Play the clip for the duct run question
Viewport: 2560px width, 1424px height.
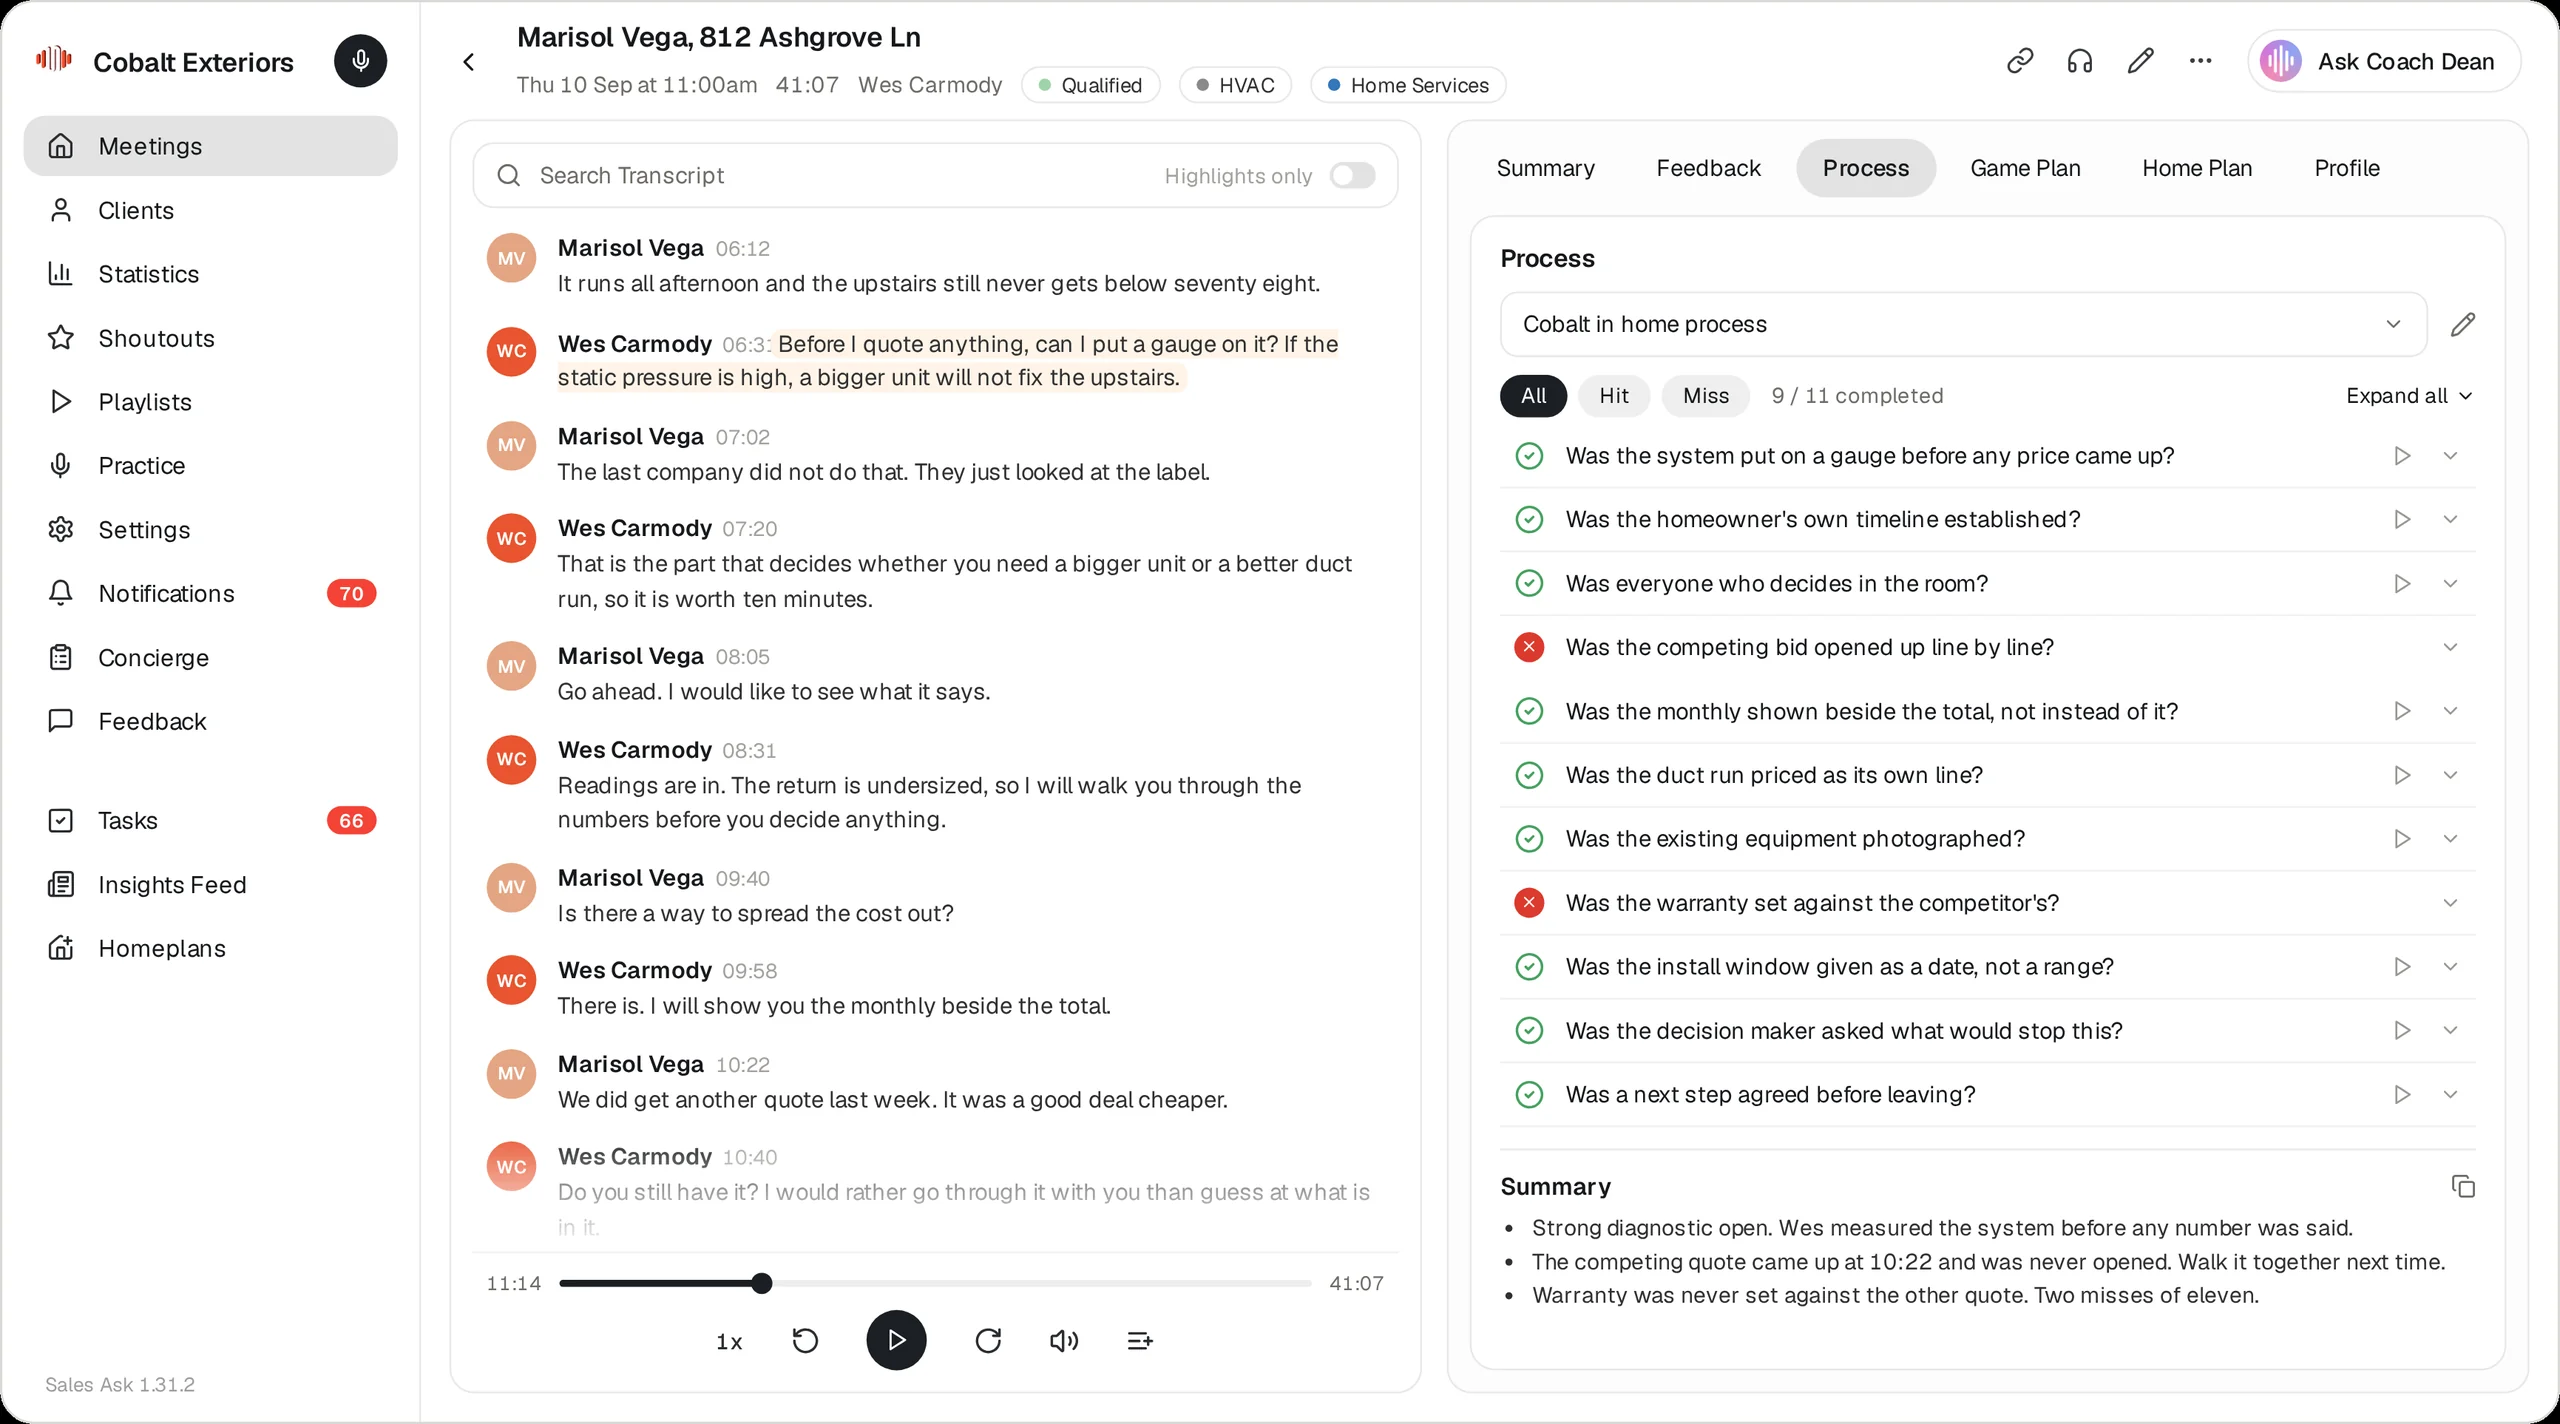(x=2402, y=775)
